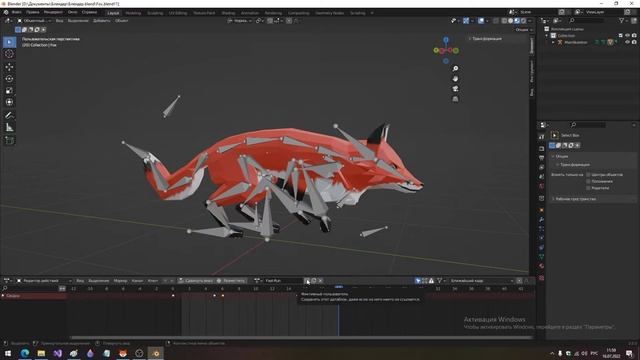Select the Move tool
This screenshot has height=360, width=640.
tap(9, 67)
